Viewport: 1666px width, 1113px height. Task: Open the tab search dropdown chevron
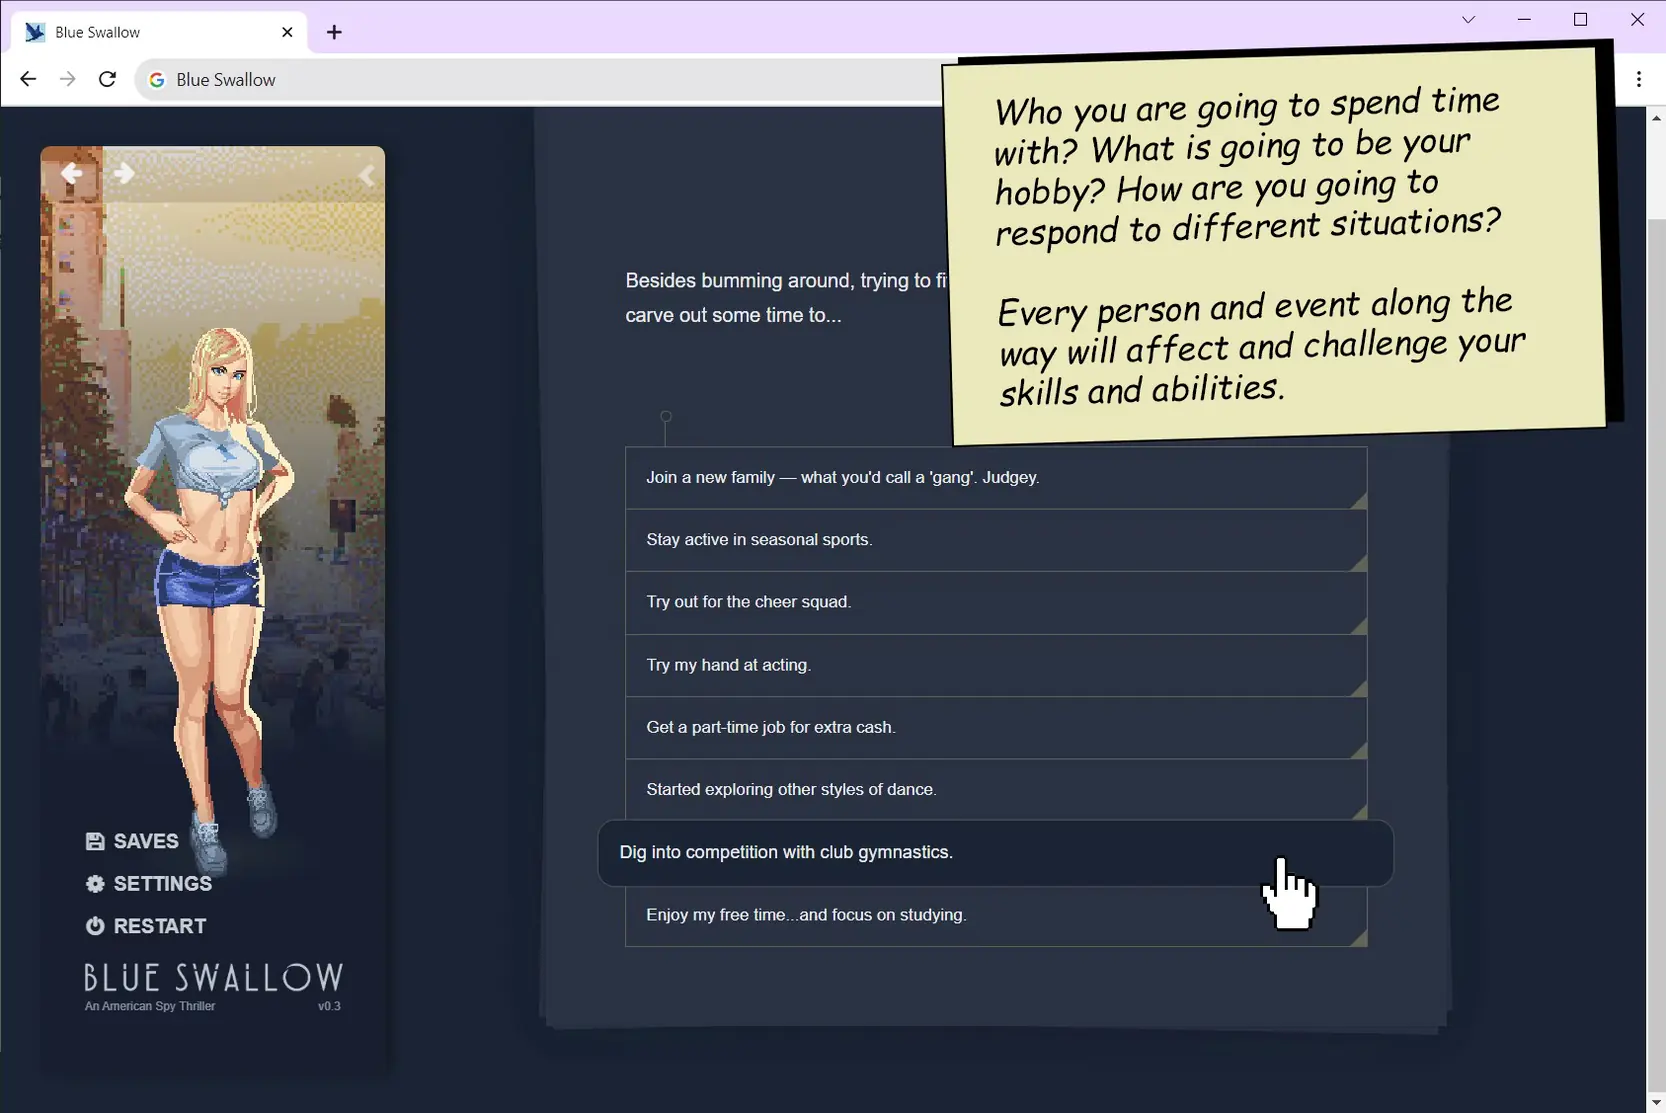pos(1468,20)
